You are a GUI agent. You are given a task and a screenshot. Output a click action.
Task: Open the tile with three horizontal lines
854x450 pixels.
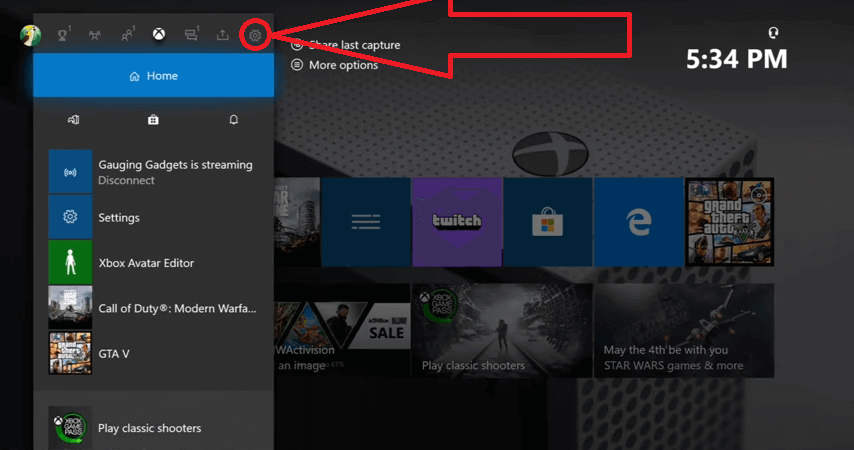(366, 222)
